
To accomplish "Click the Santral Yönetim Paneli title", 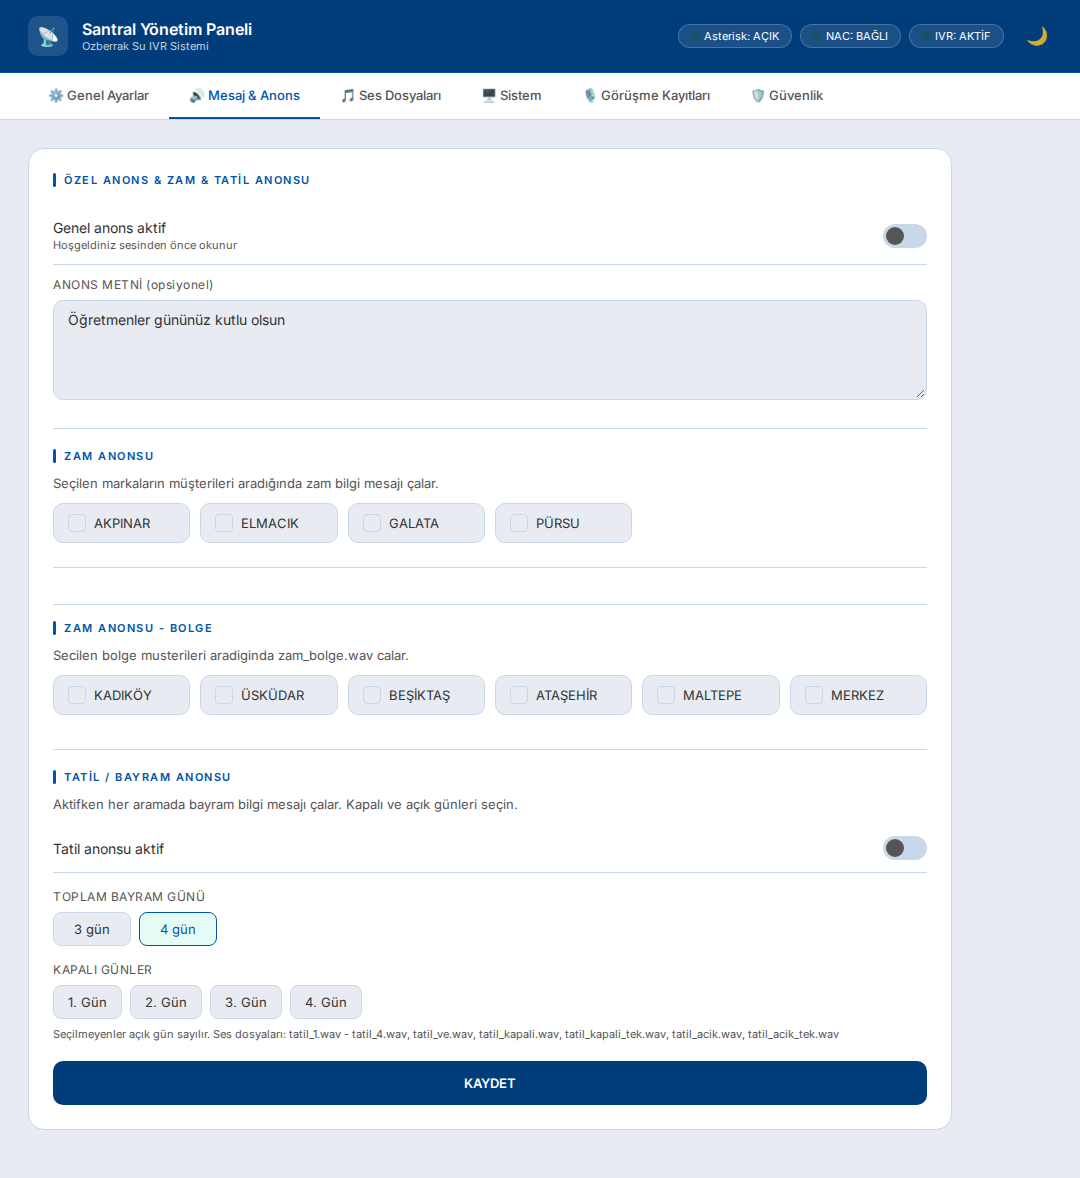I will 167,29.
